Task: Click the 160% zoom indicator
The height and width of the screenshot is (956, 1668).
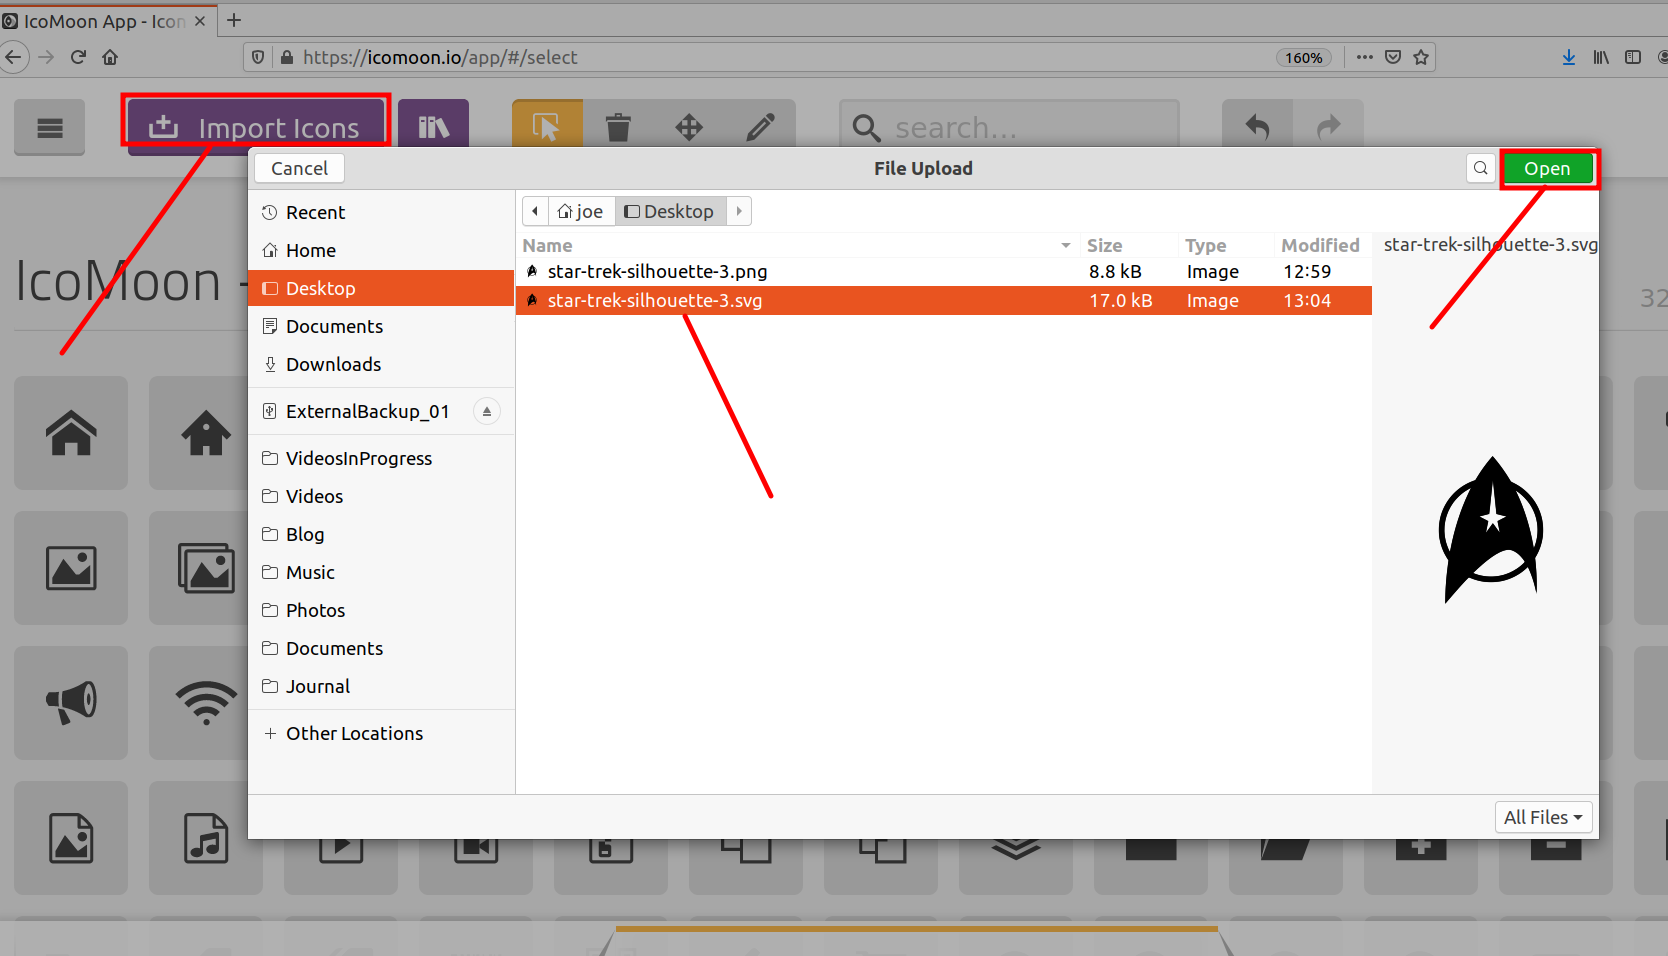Action: (1304, 58)
